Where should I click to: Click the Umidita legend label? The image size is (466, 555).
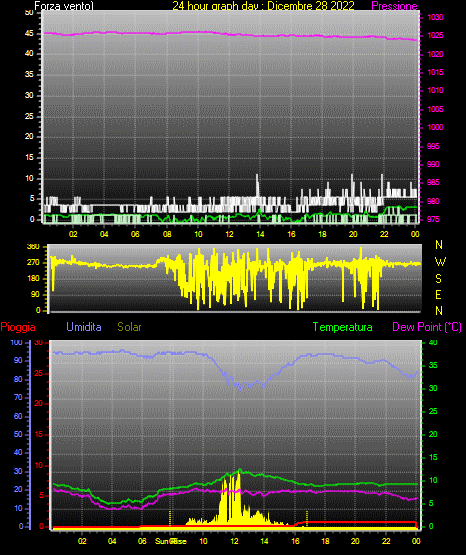(84, 327)
